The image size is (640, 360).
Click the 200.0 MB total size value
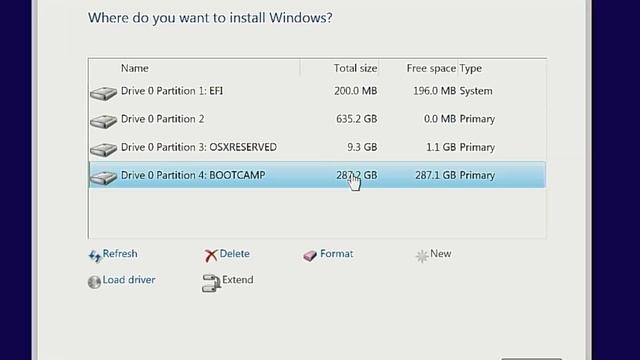(x=356, y=91)
